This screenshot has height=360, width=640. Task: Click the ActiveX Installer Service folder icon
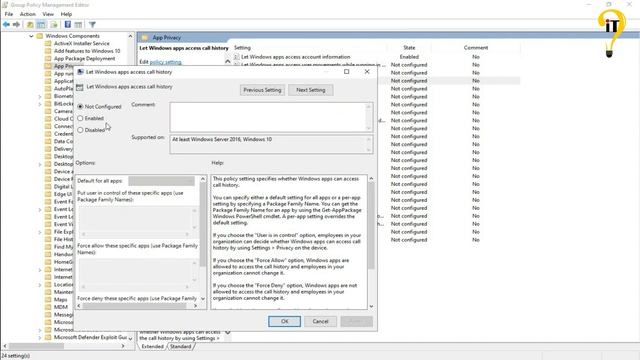tap(48, 43)
